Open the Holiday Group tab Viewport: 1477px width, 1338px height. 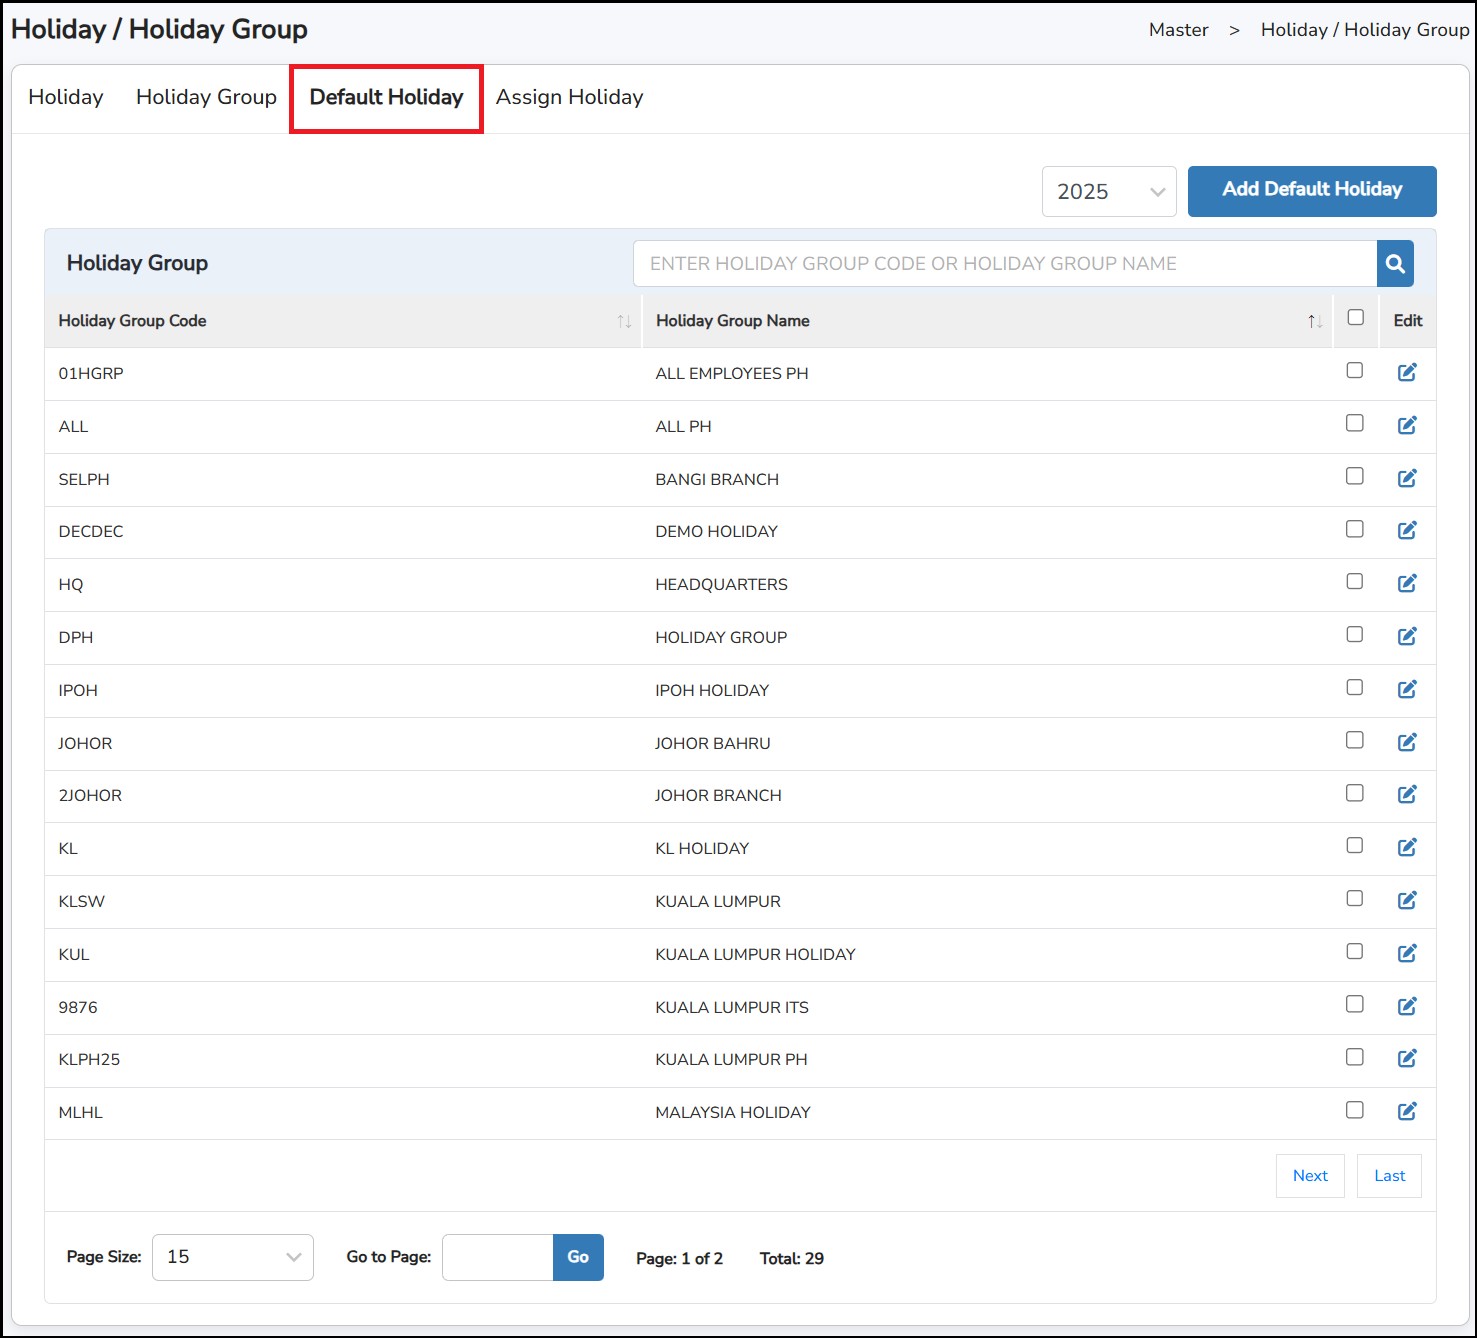206,97
